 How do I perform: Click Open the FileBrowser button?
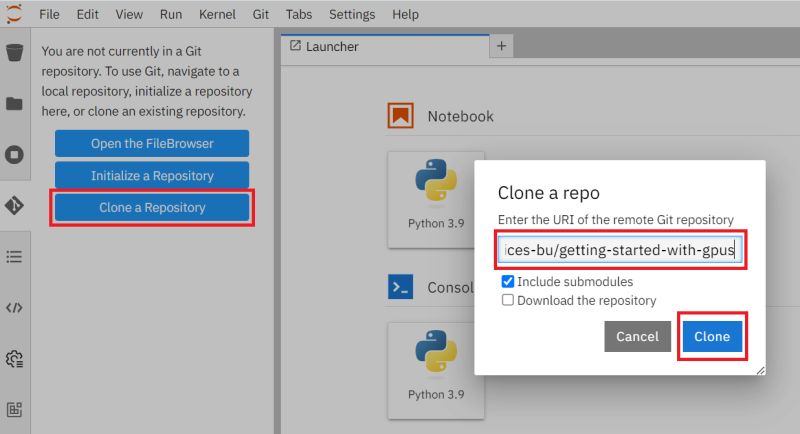pyautogui.click(x=152, y=143)
